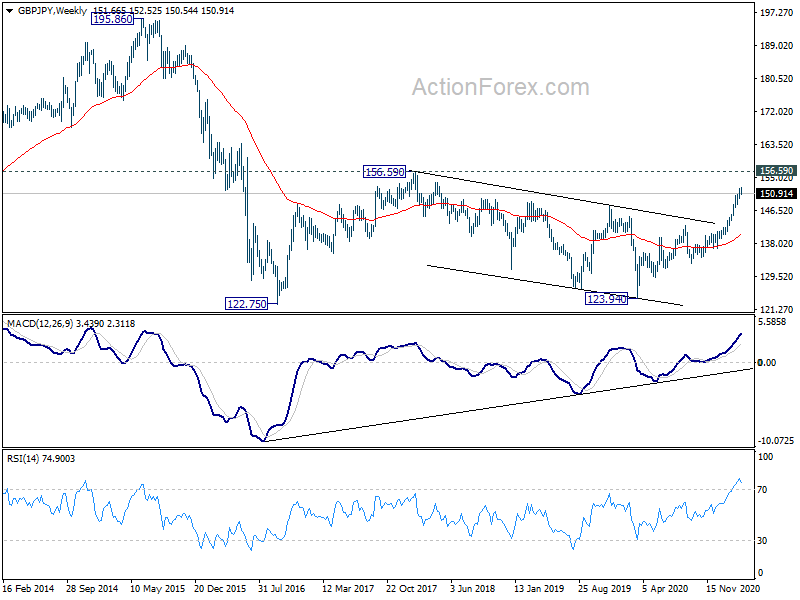Screen dimensions: 800x600
Task: Click the MACD(12,26,9) indicator label
Action: click(x=40, y=323)
